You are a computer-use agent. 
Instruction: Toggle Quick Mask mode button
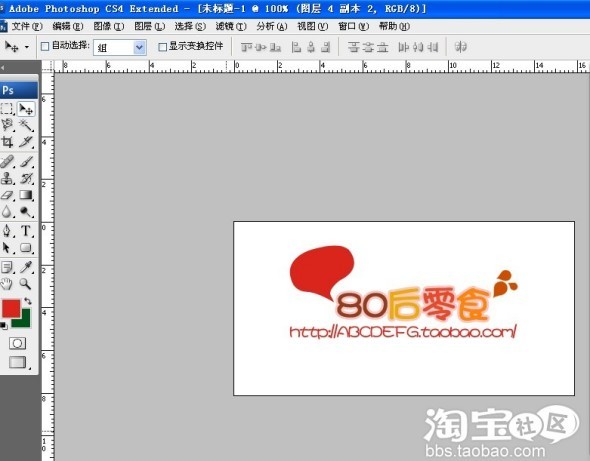[x=17, y=343]
